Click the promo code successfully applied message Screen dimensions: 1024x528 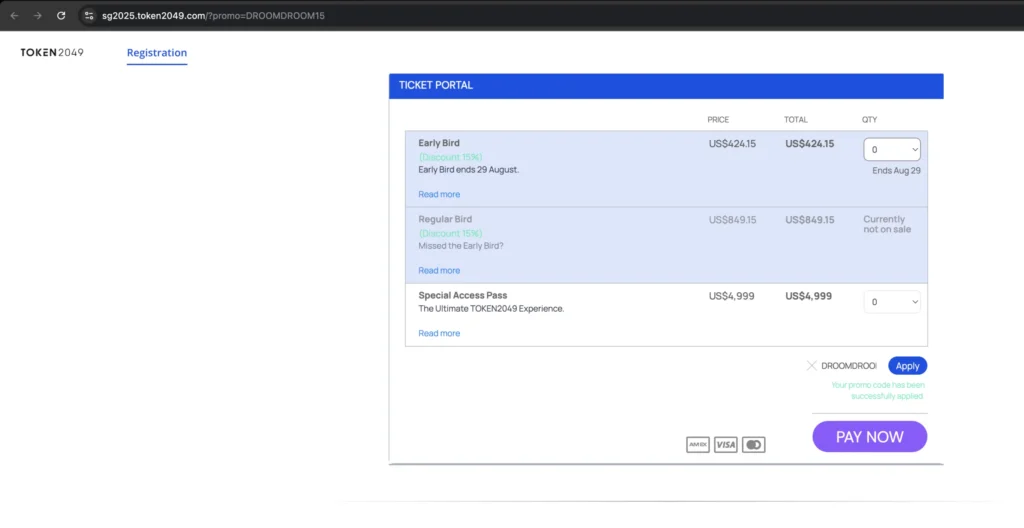(x=878, y=390)
